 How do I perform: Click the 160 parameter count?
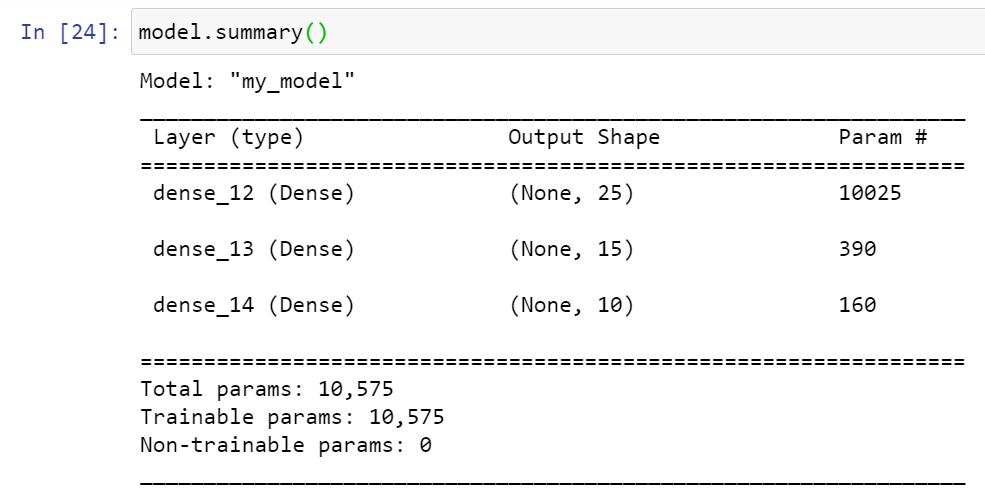[x=857, y=305]
